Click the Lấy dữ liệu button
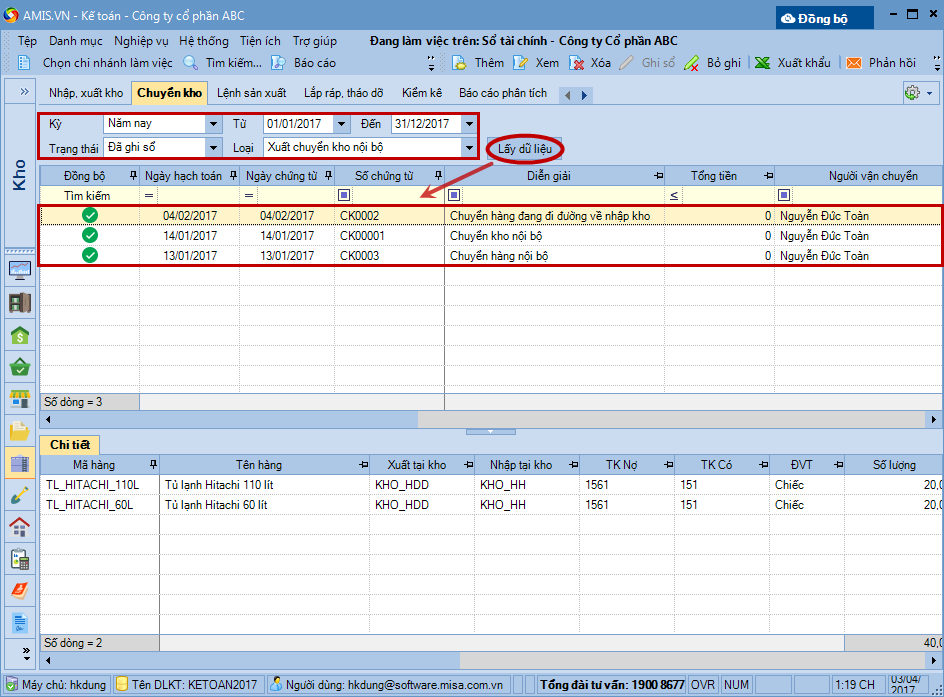This screenshot has width=944, height=697. [525, 149]
